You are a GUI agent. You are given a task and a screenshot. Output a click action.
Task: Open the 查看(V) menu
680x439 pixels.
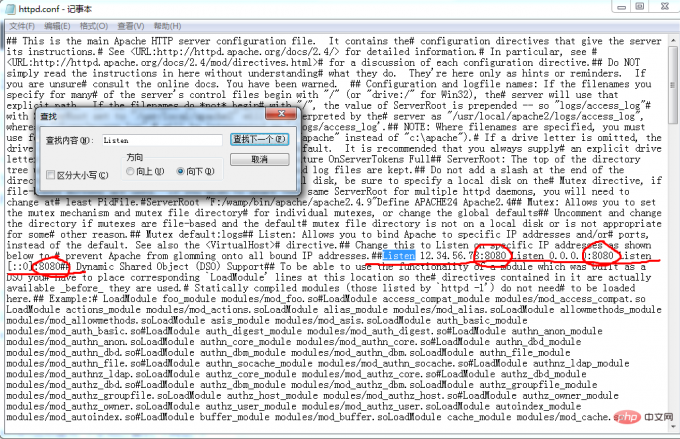pos(131,26)
